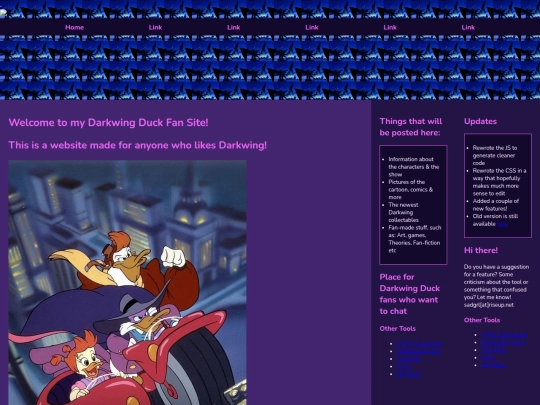Open HTML Cheatsheet link below fans chat heading
Screen dimensions: 540x405
click(x=419, y=343)
